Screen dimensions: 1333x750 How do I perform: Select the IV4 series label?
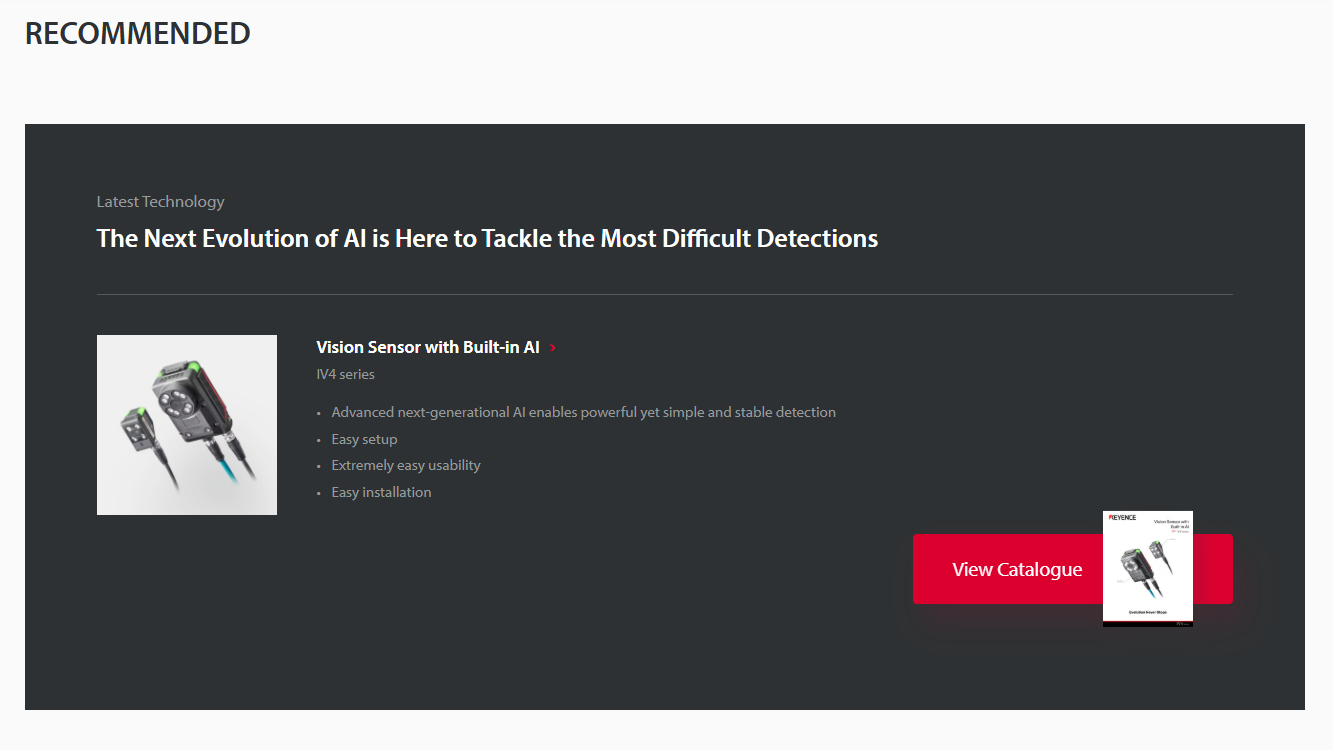345,374
